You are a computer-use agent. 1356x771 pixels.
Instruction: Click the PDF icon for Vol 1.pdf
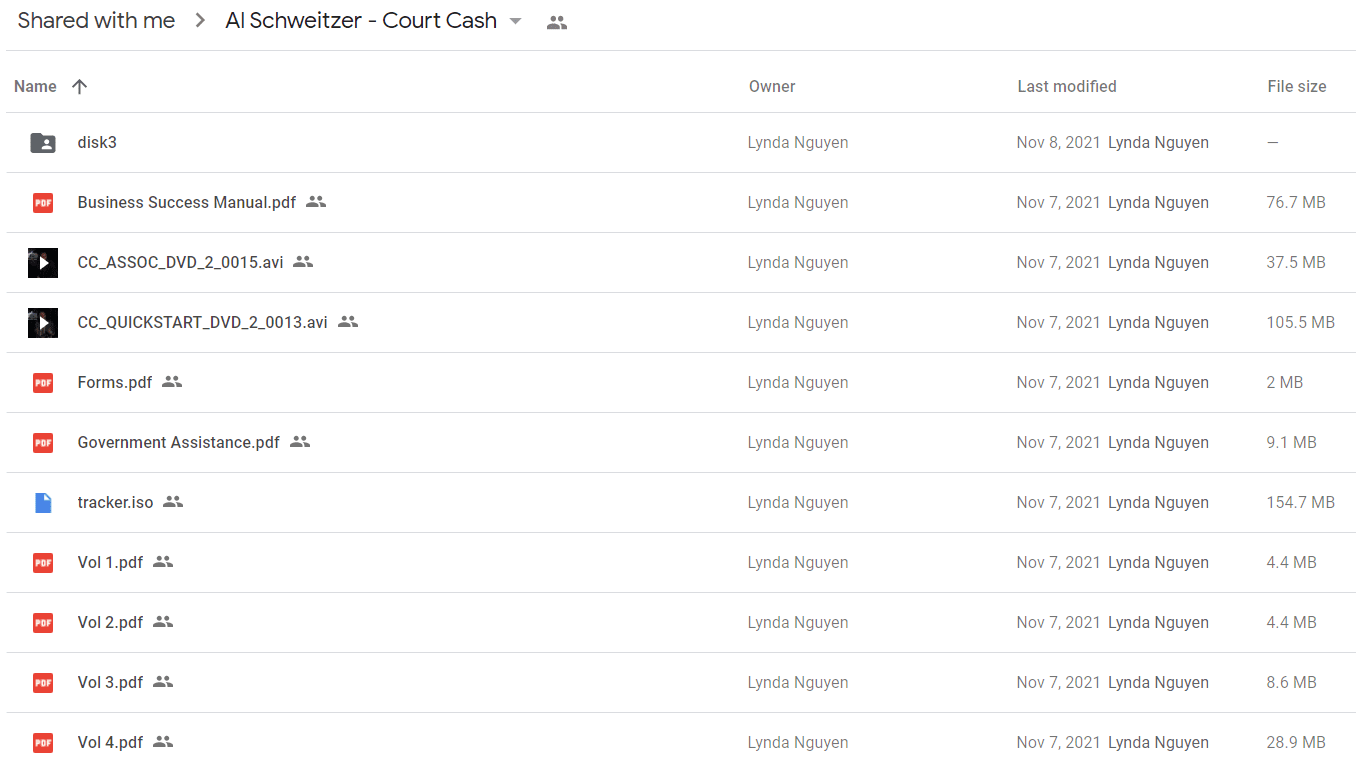43,563
